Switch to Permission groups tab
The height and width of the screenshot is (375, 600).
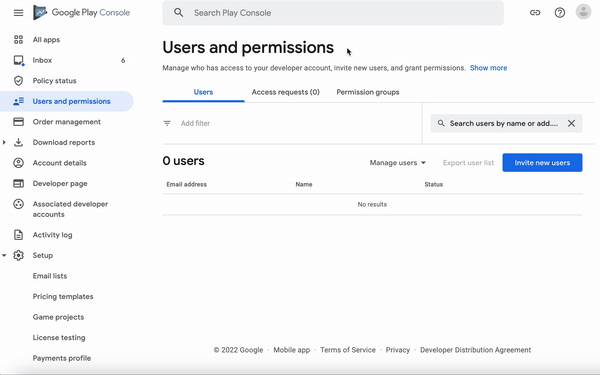tap(368, 92)
